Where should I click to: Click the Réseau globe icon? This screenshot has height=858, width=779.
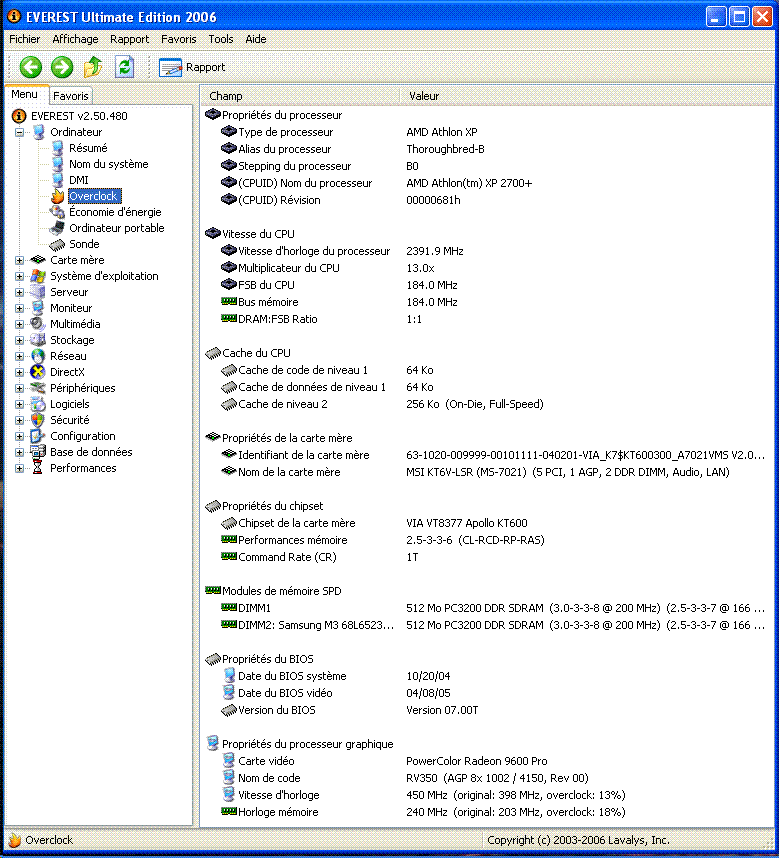38,356
